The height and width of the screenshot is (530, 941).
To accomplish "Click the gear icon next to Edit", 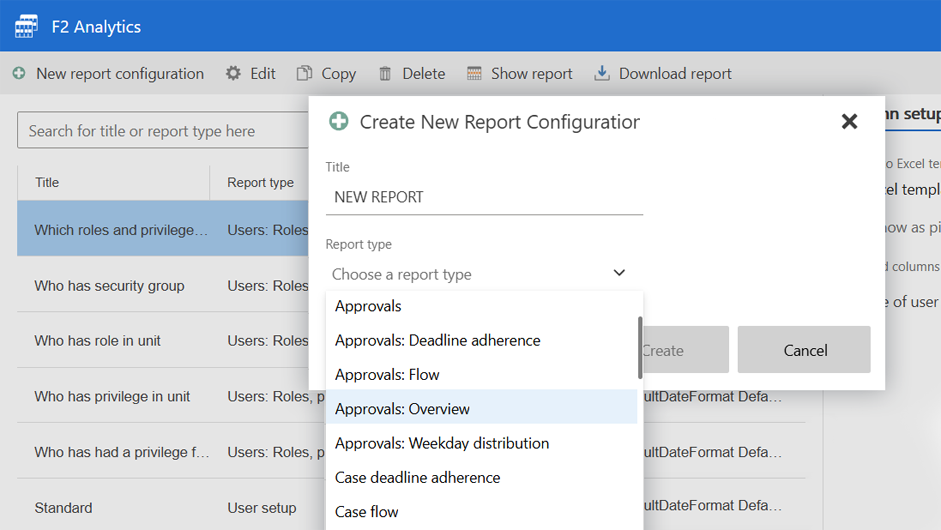I will 233,73.
